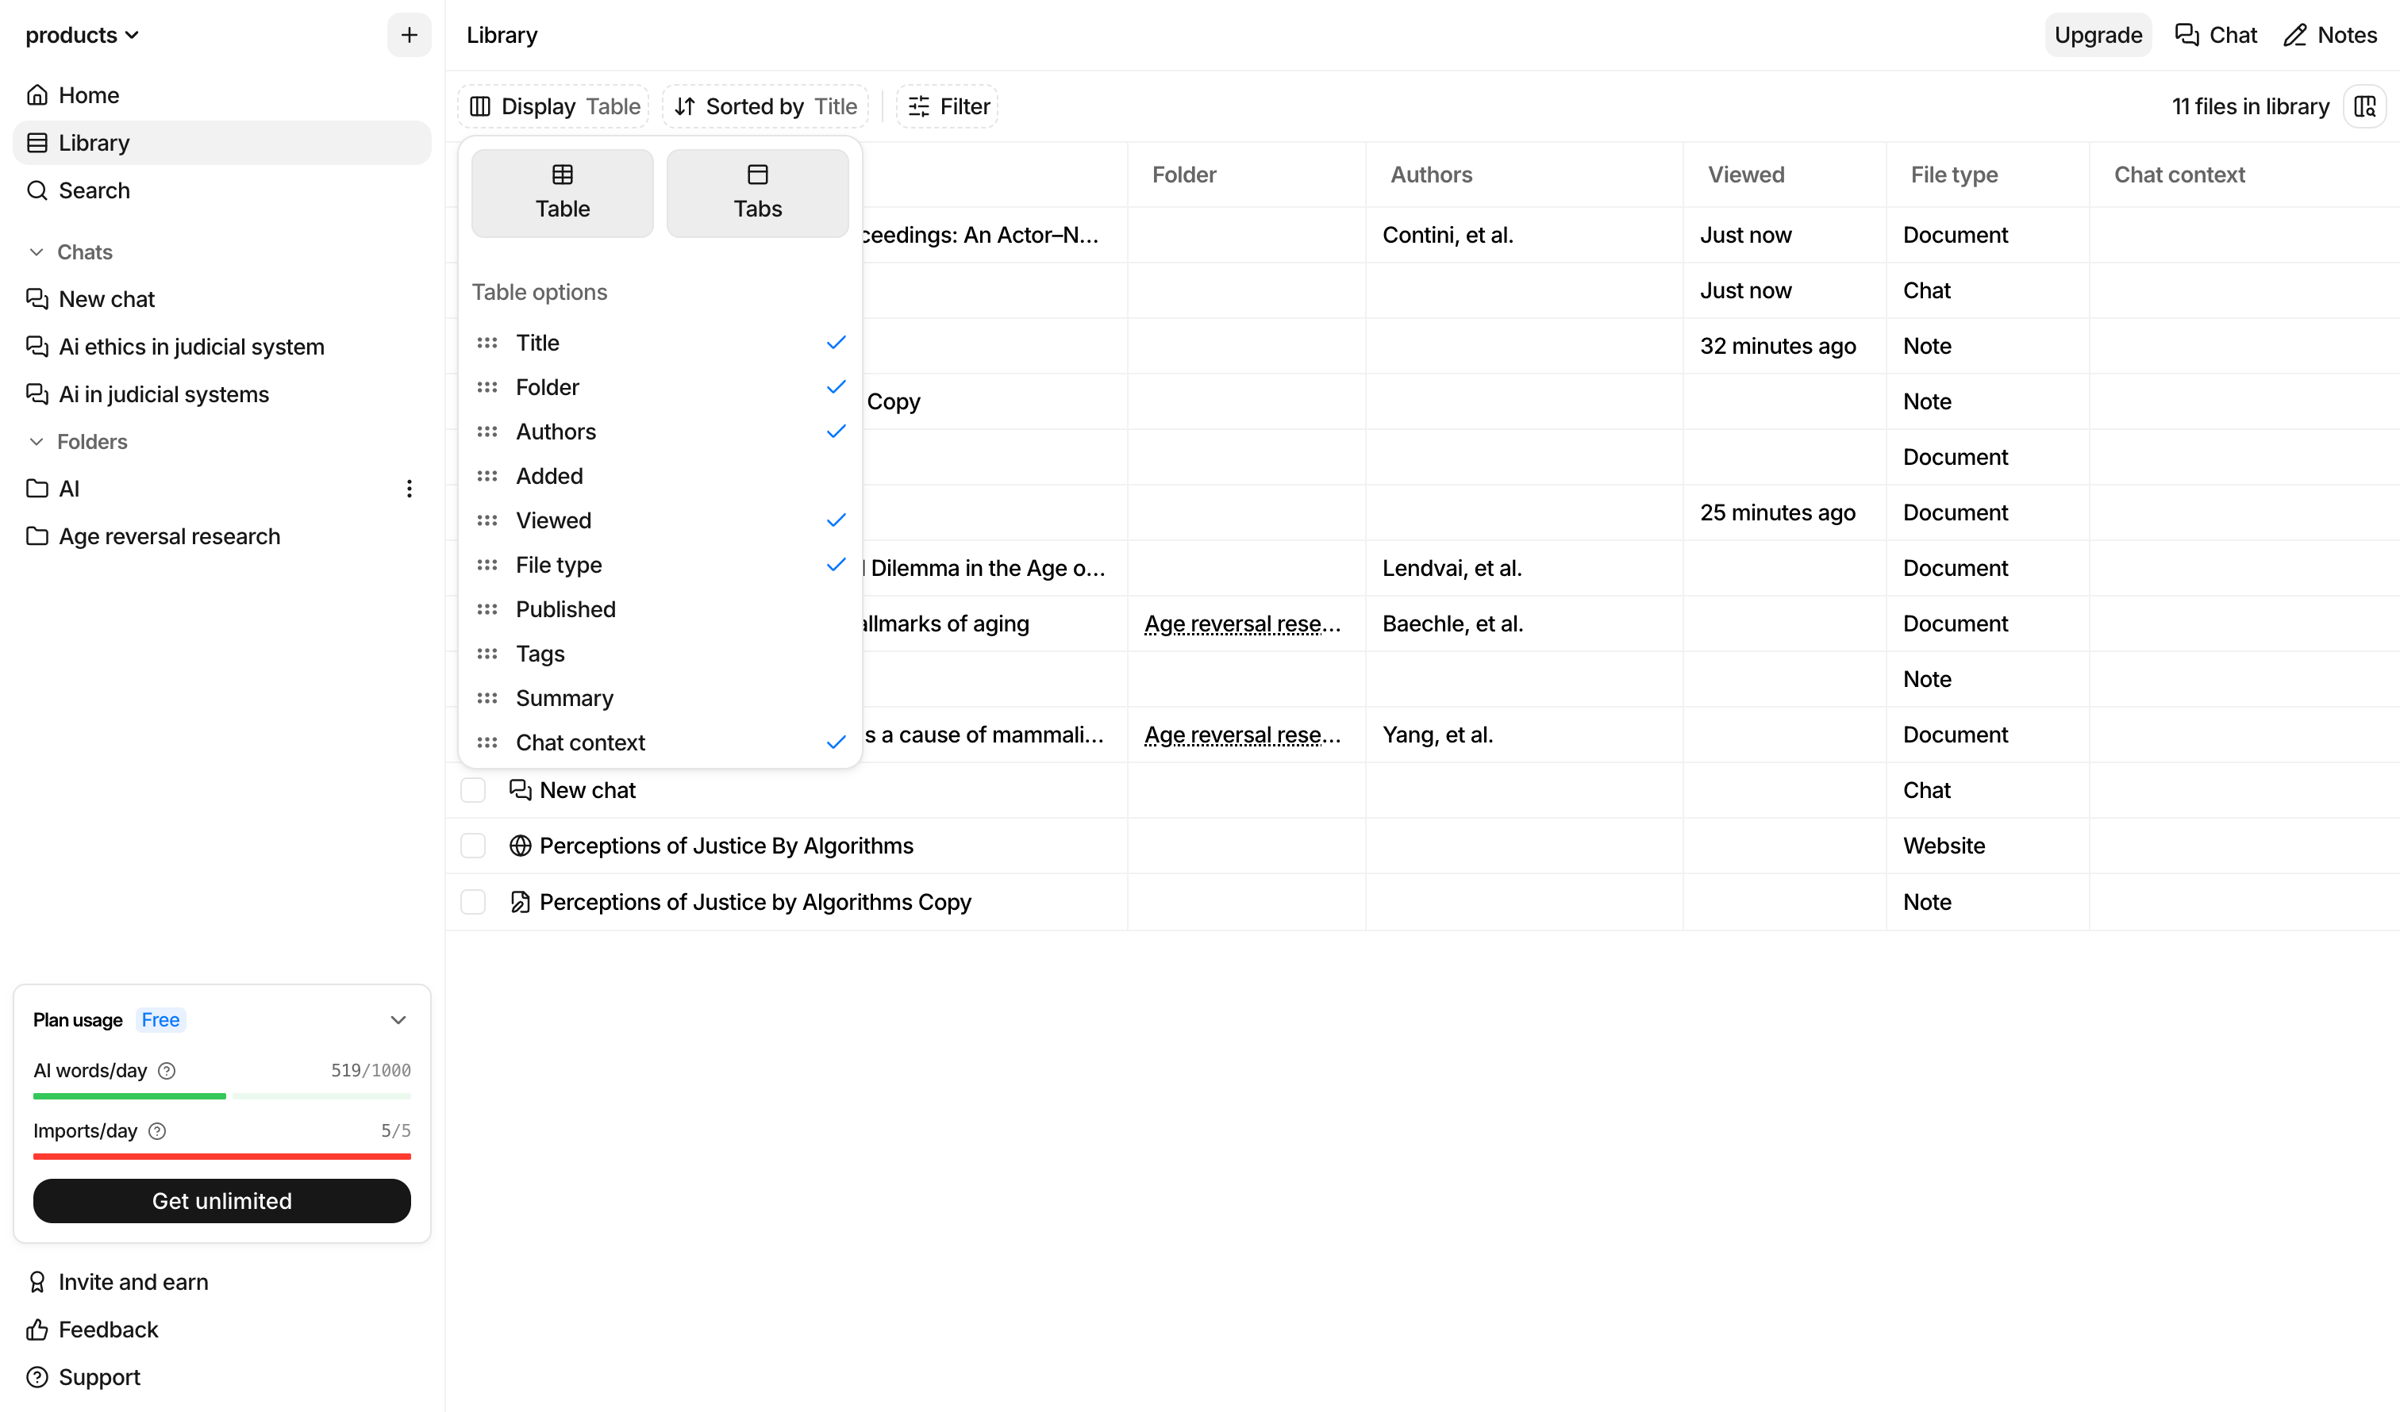Click the Chat bubbles icon in header
The height and width of the screenshot is (1412, 2400).
point(2187,35)
